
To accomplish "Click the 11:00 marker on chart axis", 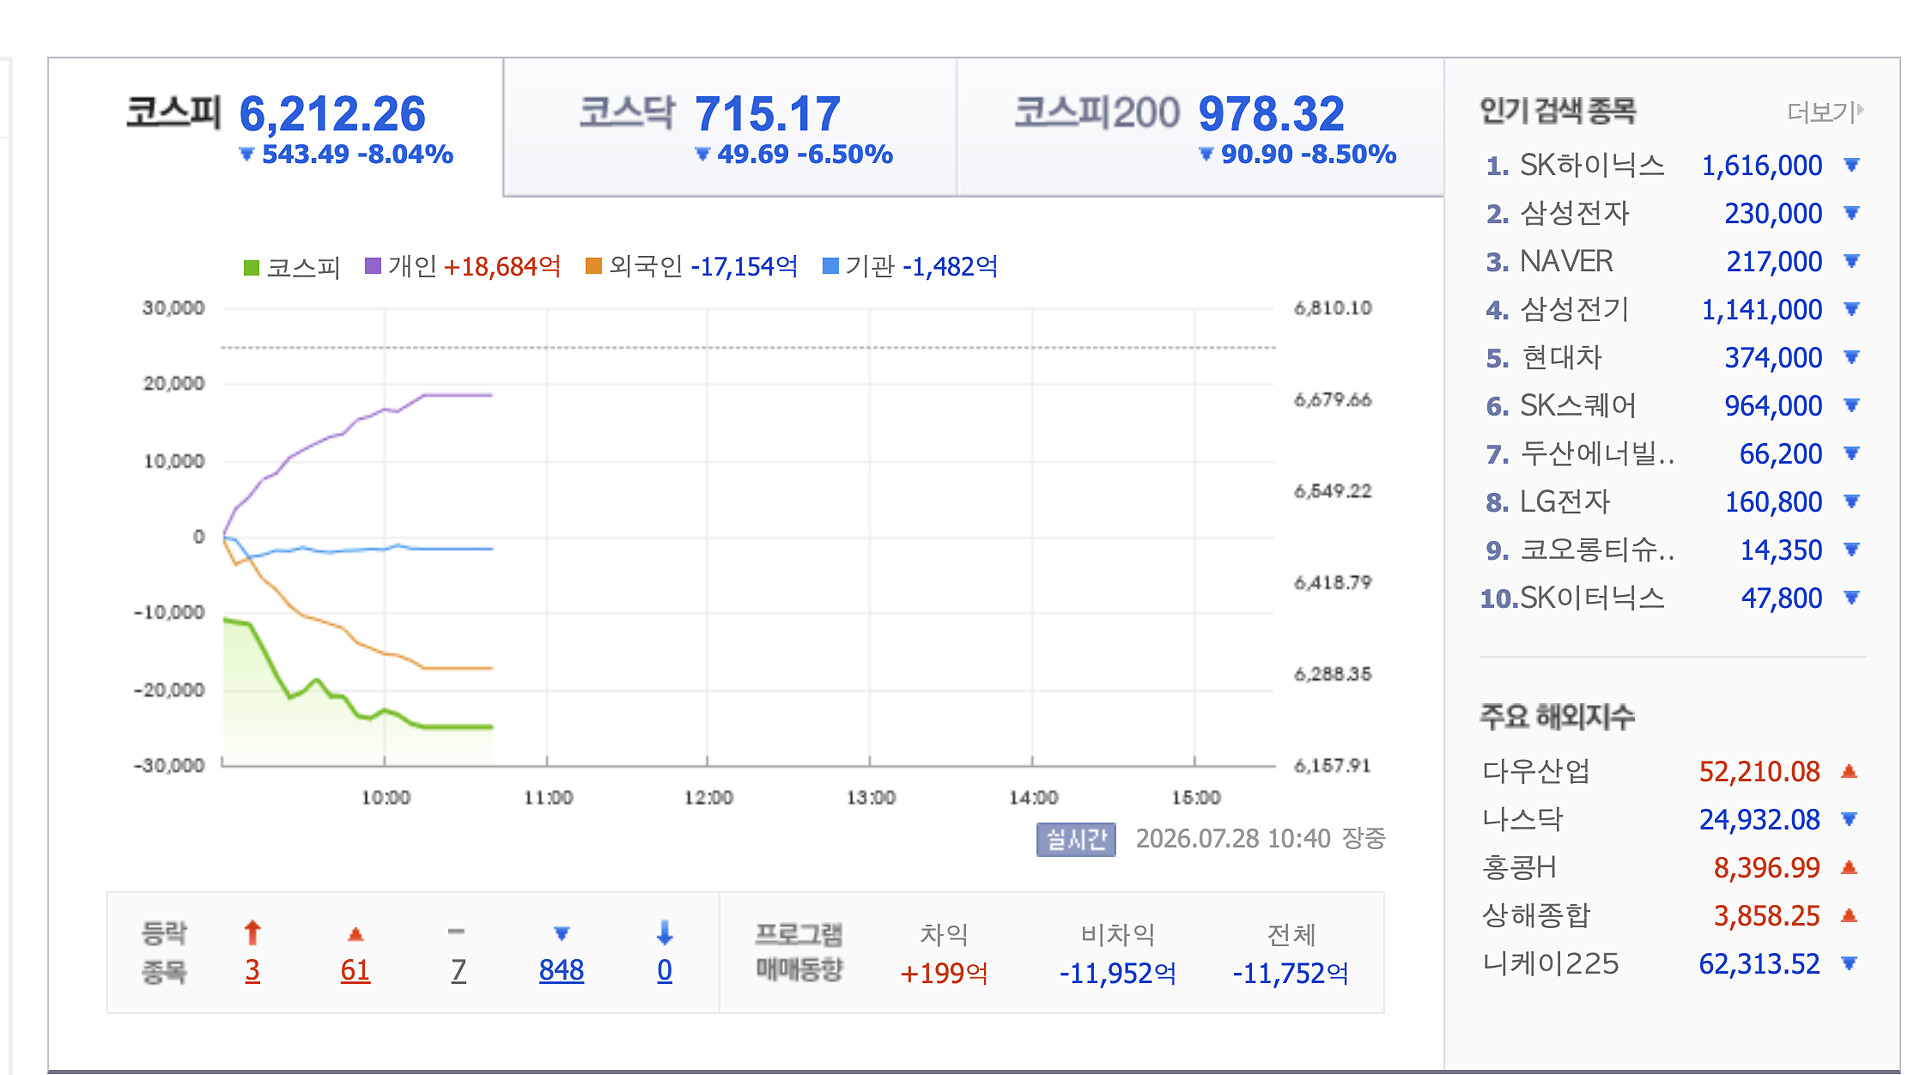I will (548, 797).
